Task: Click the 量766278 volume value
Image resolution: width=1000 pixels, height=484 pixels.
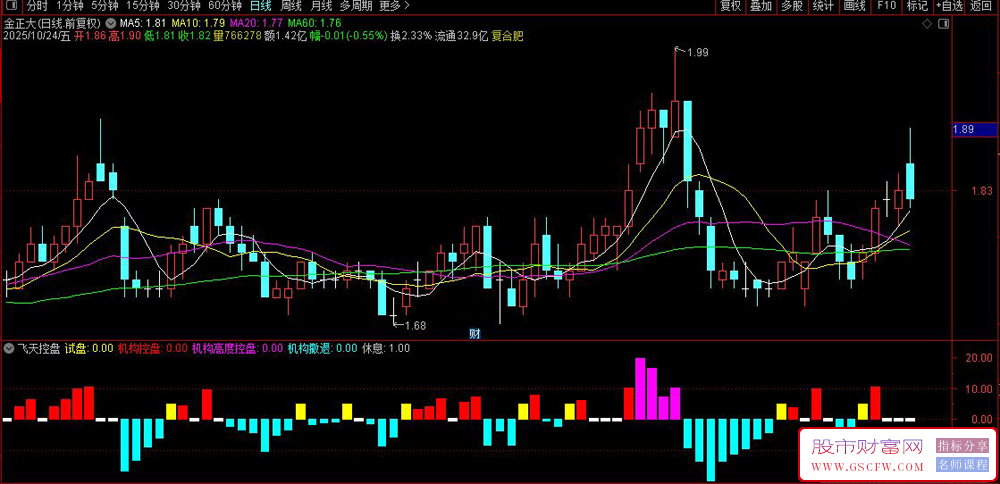Action: pyautogui.click(x=239, y=36)
